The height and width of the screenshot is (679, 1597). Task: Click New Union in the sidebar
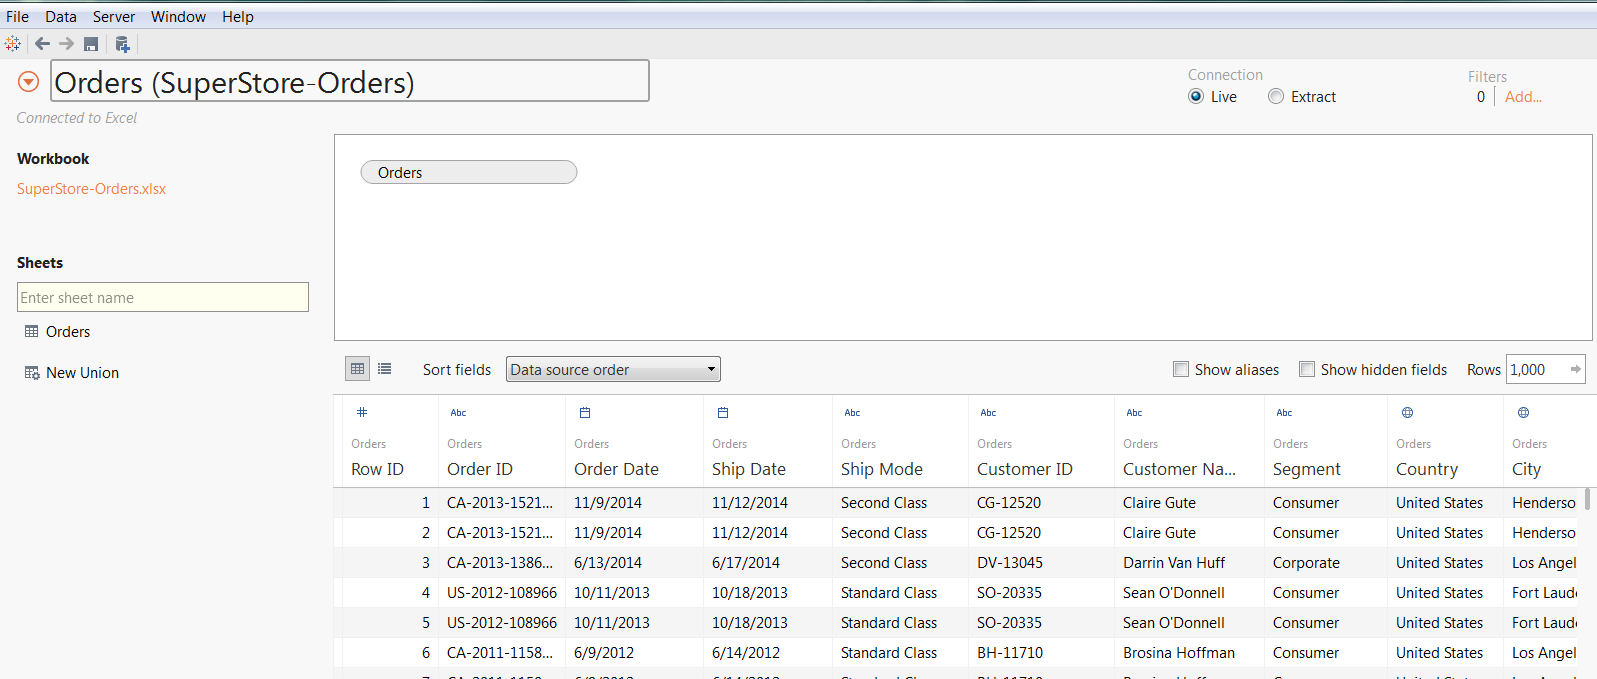point(82,373)
